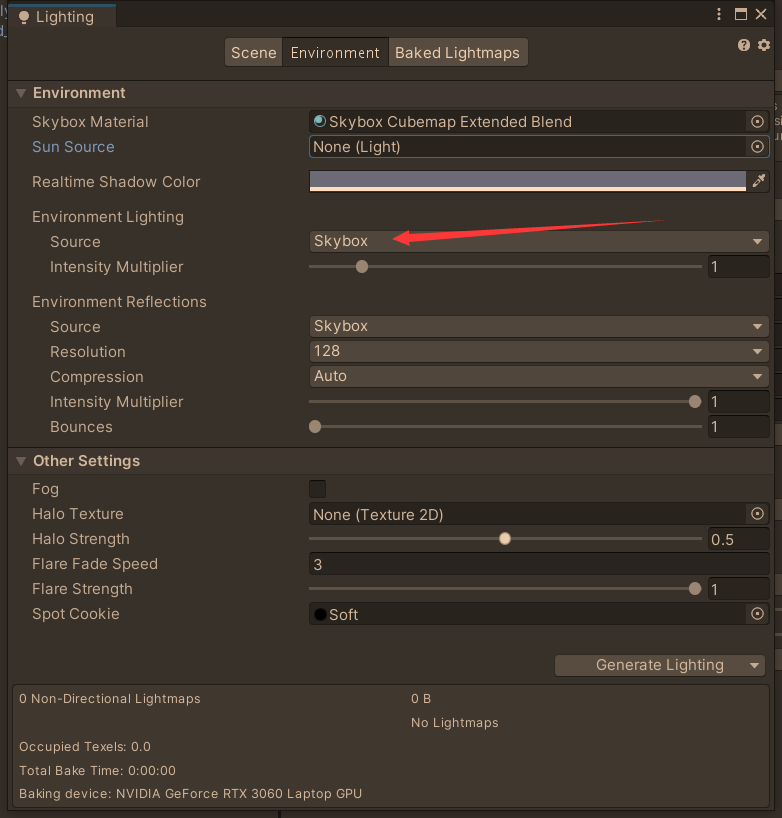782x818 pixels.
Task: Open the Skybox Material object picker
Action: [757, 121]
